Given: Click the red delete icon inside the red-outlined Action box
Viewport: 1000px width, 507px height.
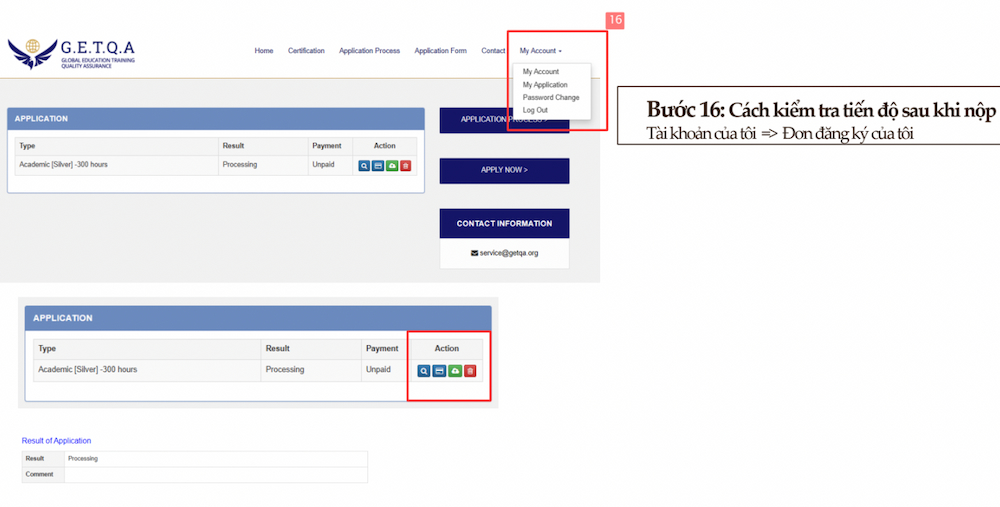Looking at the screenshot, I should (470, 371).
